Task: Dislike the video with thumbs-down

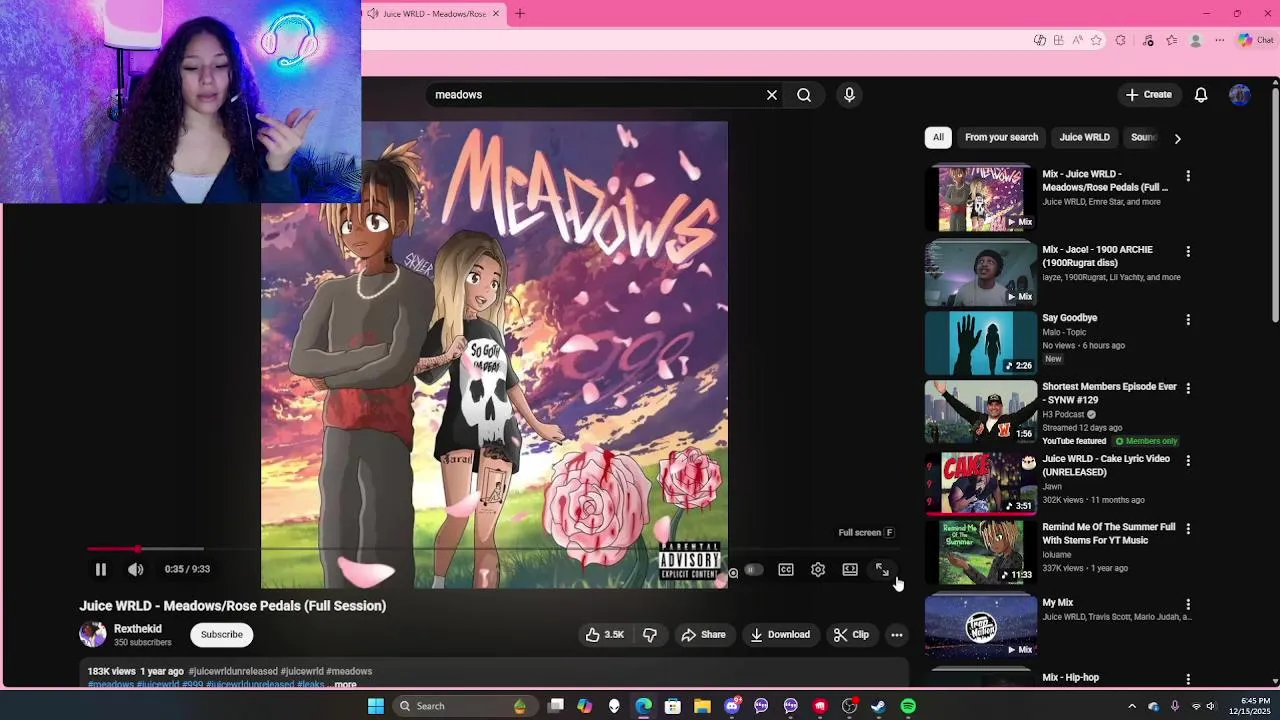Action: coord(650,635)
